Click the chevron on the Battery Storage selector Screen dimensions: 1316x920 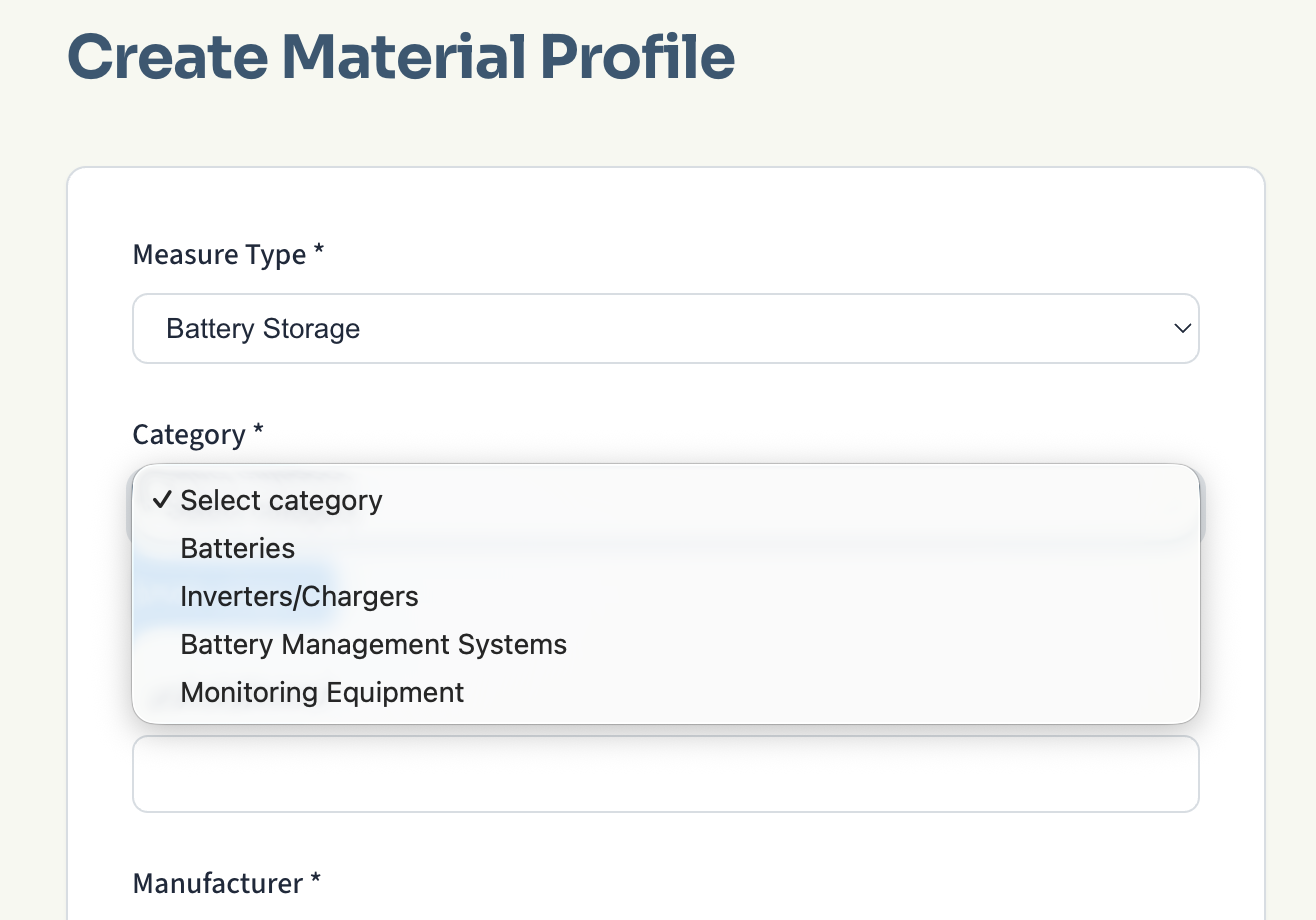(1182, 328)
